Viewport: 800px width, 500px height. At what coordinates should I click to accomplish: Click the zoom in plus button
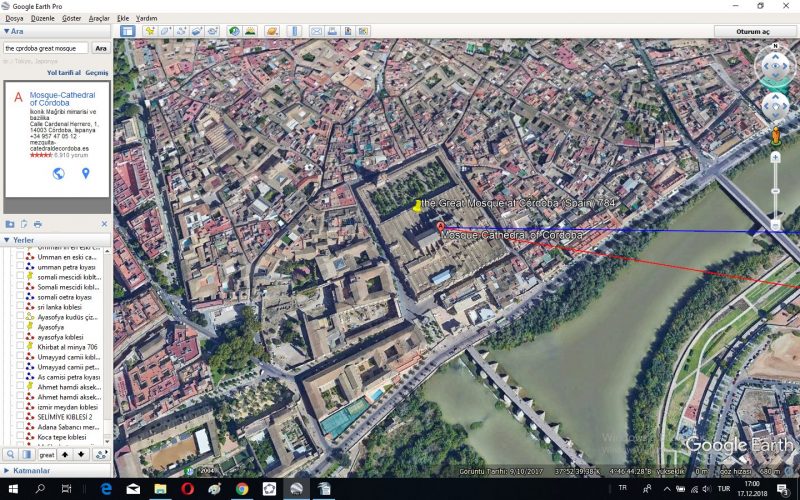pyautogui.click(x=776, y=158)
